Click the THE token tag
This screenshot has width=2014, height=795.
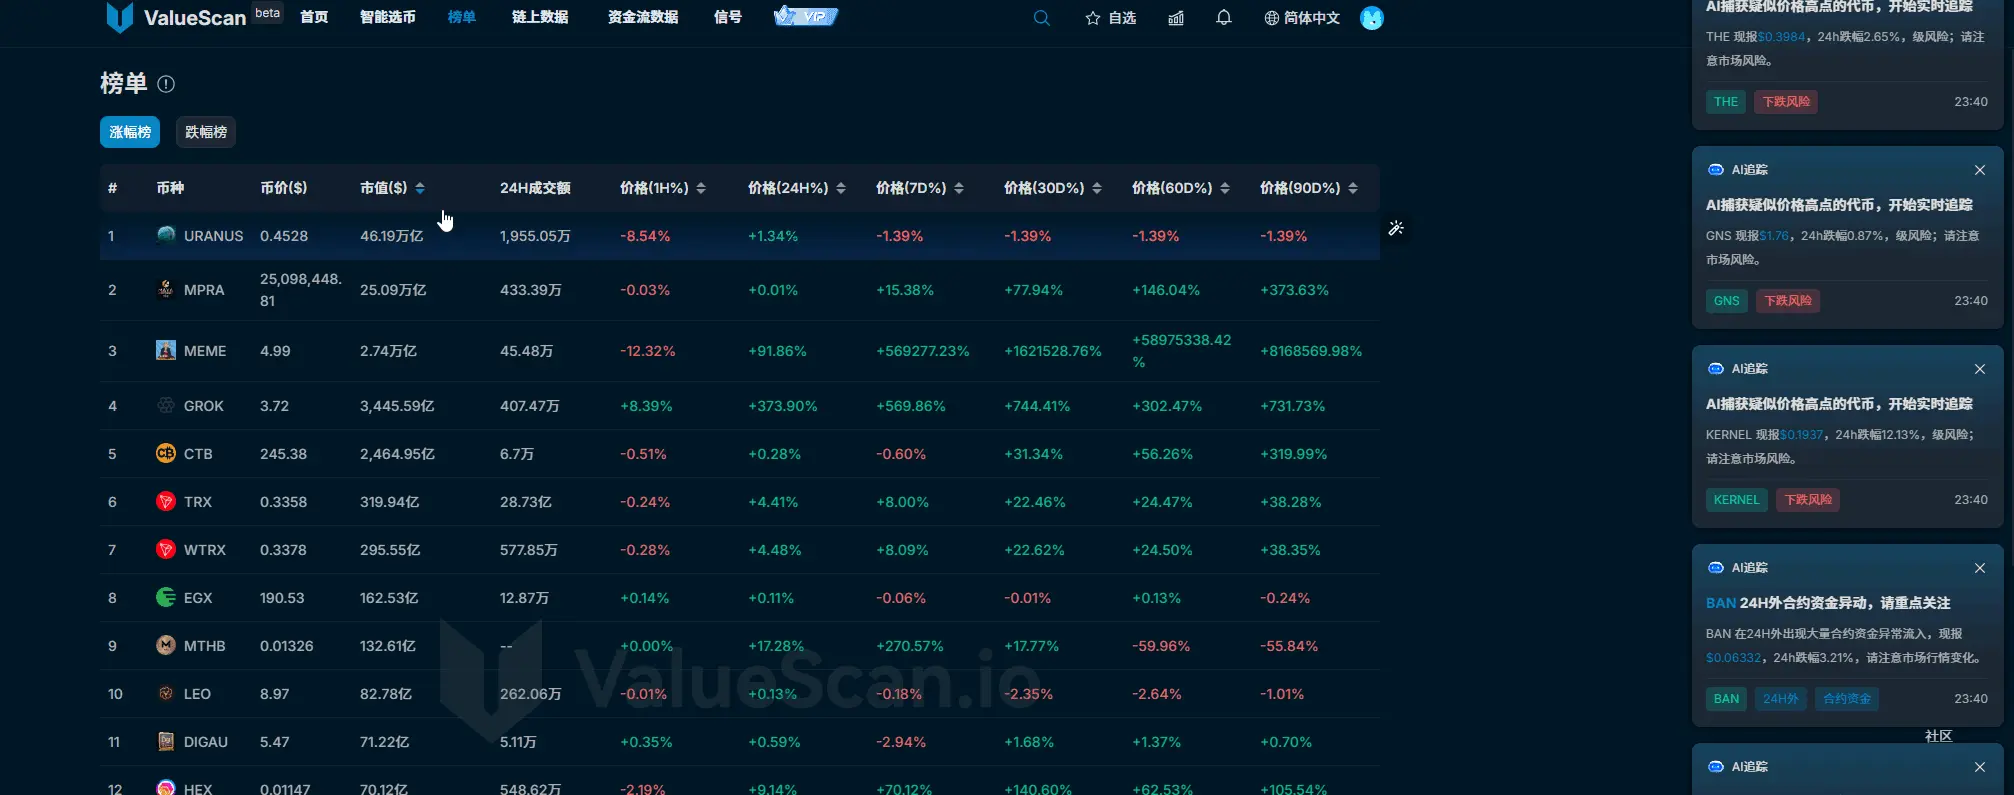(x=1726, y=102)
